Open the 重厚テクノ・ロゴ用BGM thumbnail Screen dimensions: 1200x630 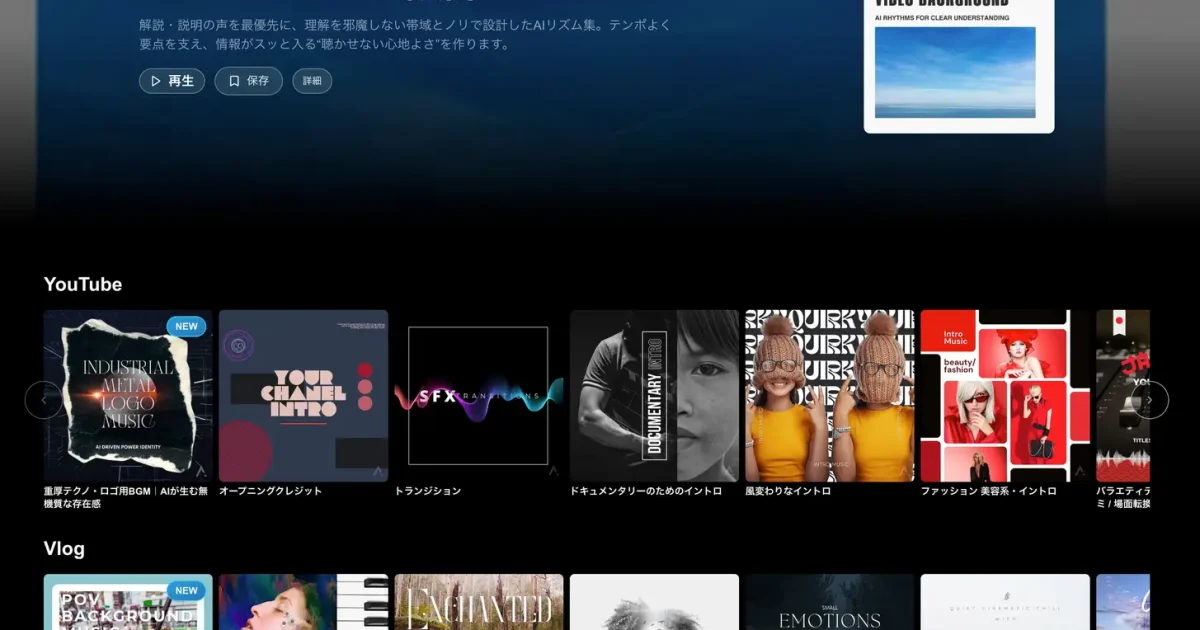(127, 394)
